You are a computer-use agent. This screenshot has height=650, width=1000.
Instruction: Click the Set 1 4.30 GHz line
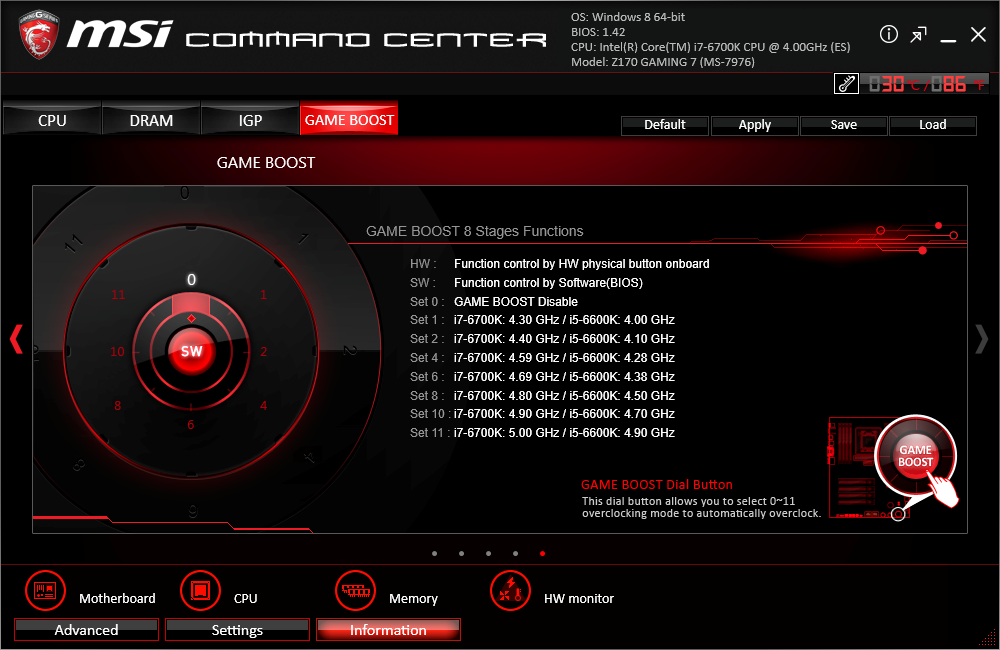point(542,320)
